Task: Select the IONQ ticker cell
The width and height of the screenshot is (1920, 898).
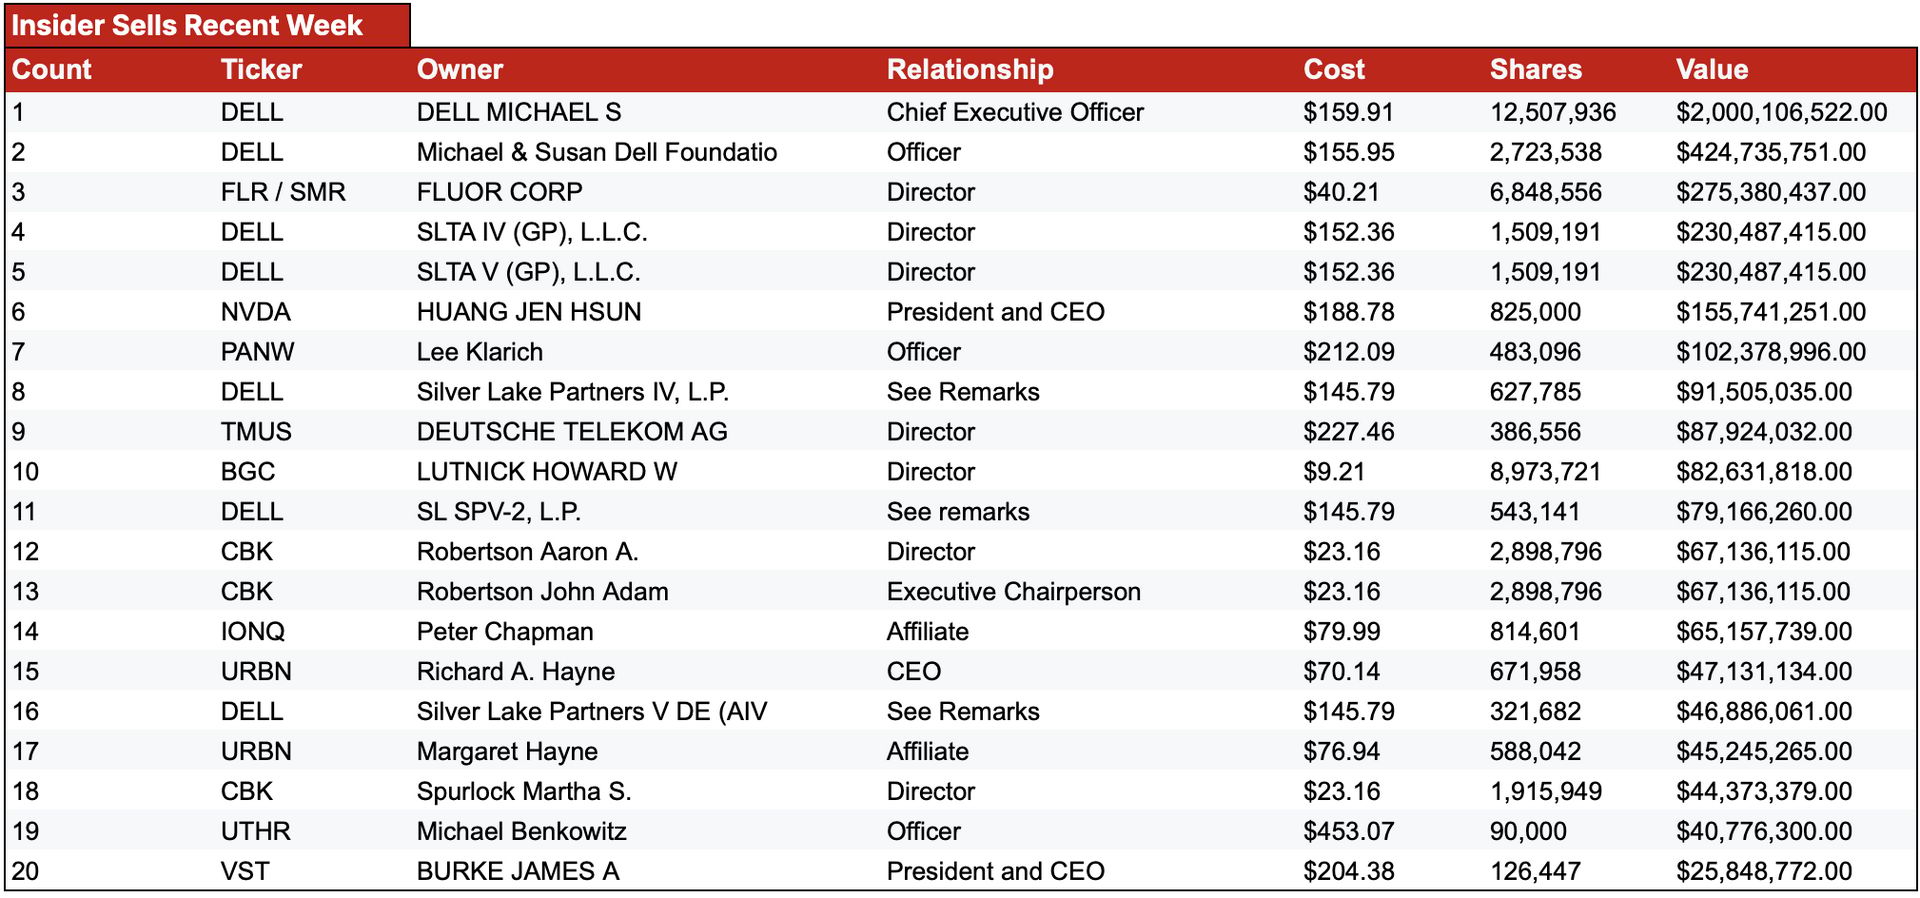Action: tap(253, 632)
